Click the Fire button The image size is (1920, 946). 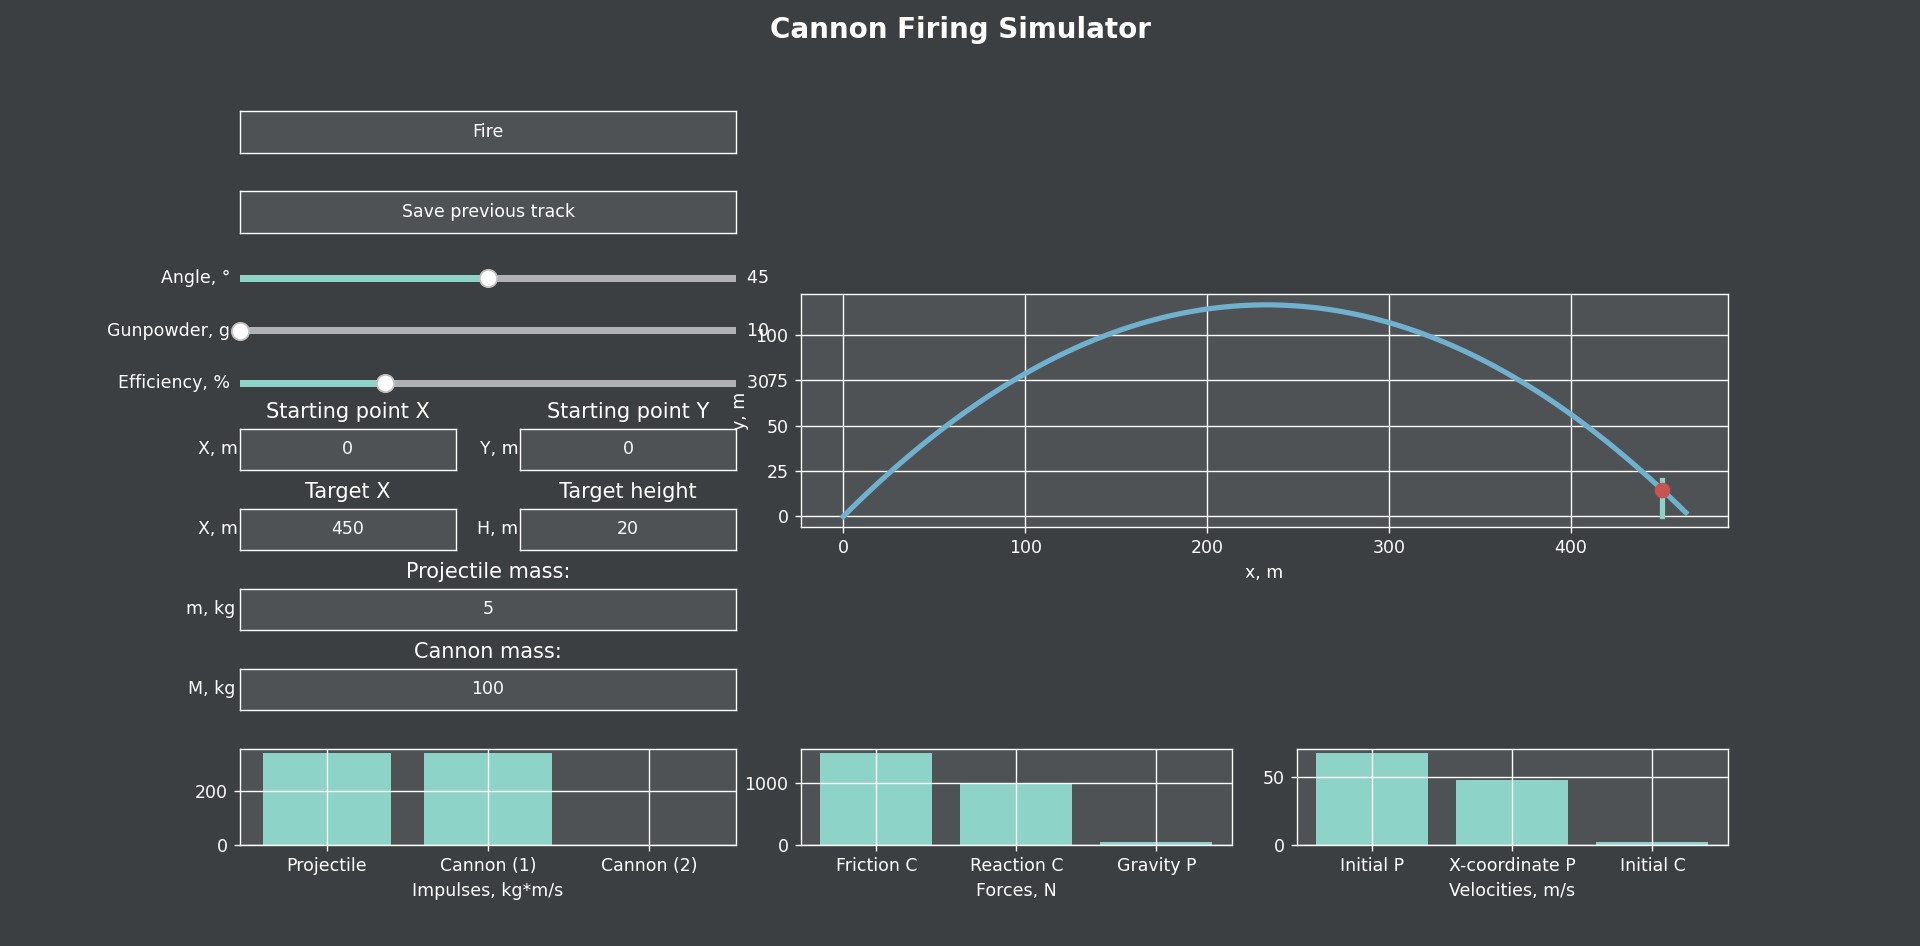[487, 131]
